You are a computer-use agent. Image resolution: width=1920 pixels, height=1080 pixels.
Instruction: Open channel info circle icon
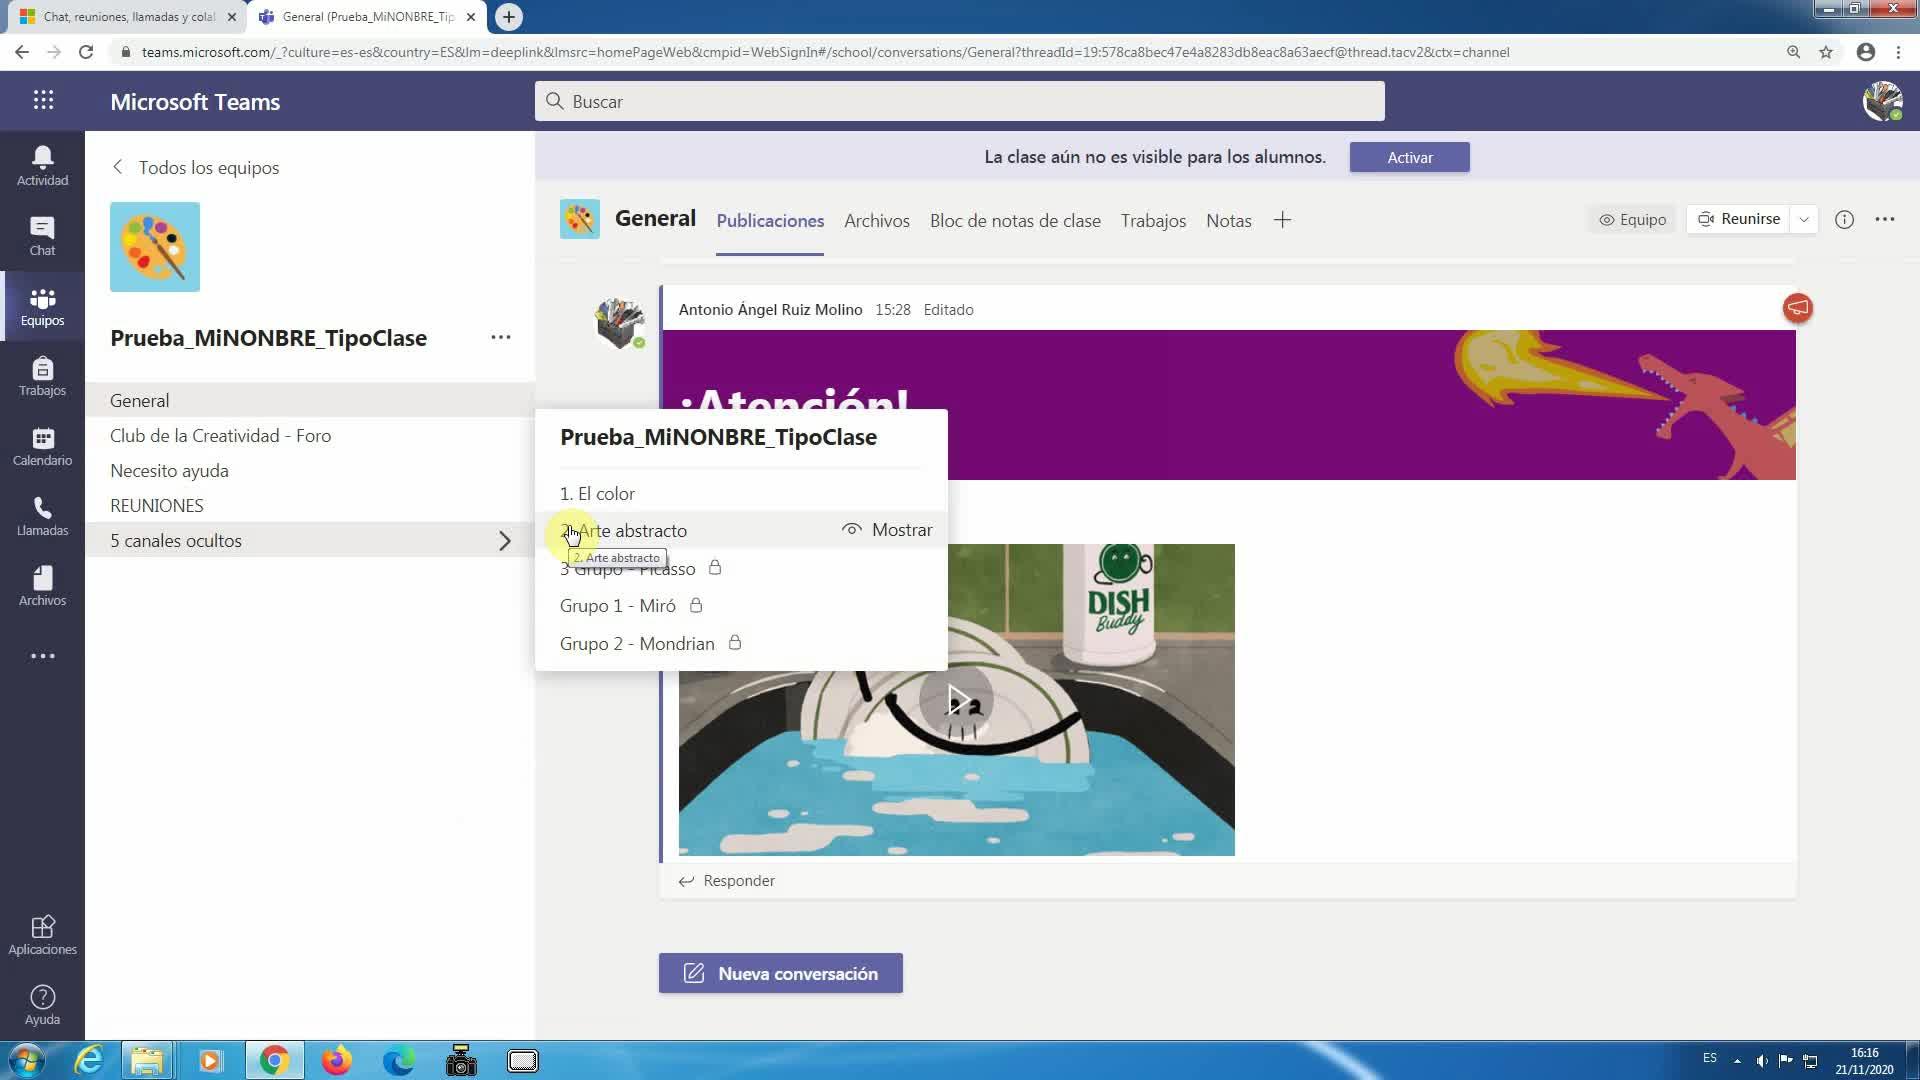pyautogui.click(x=1844, y=220)
